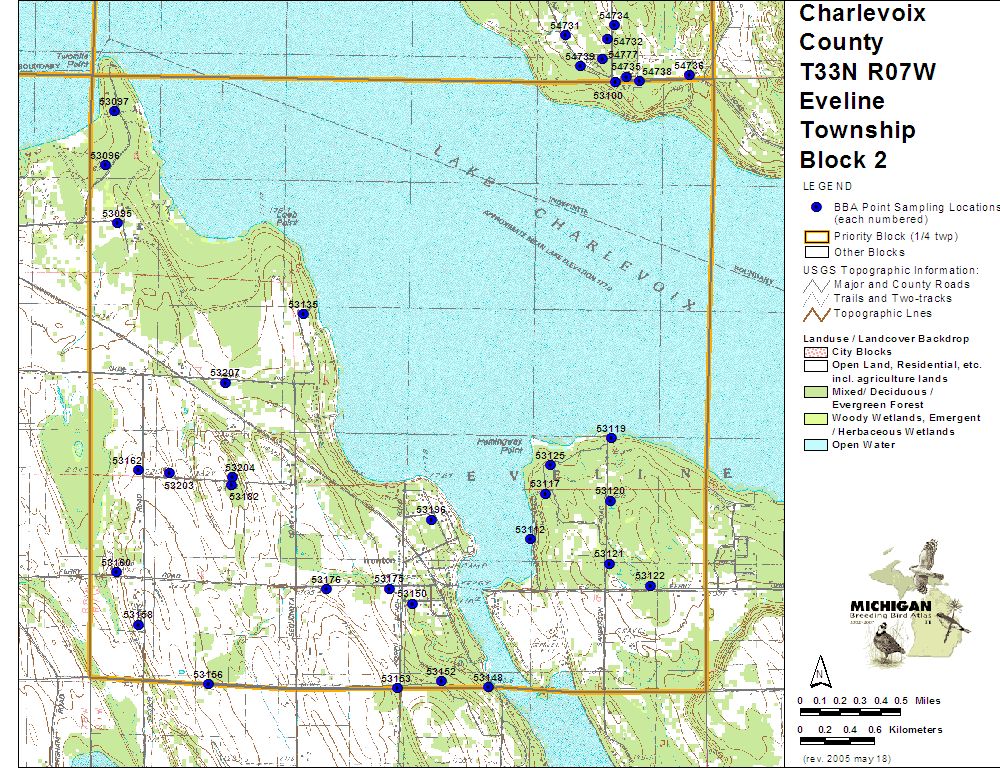Select the point marker labeled 53176
The width and height of the screenshot is (1000, 768).
coord(326,589)
